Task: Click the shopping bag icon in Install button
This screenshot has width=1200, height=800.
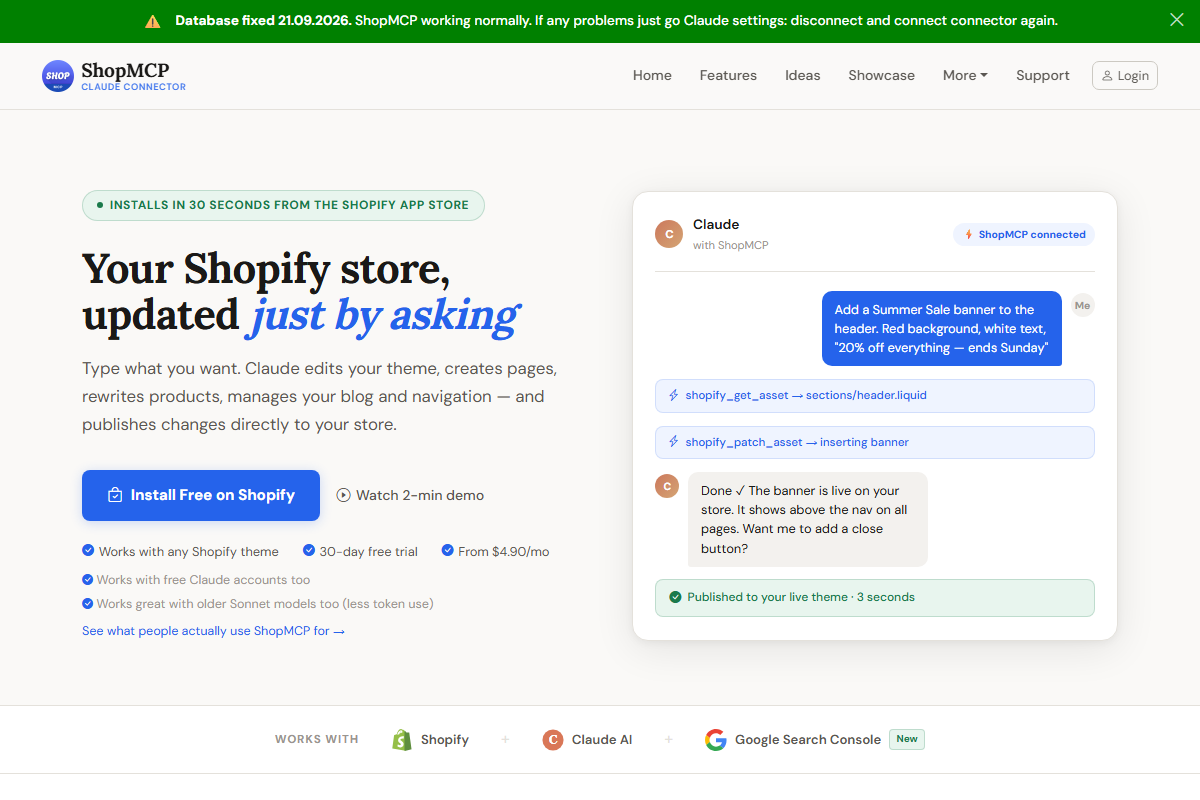Action: [x=115, y=495]
